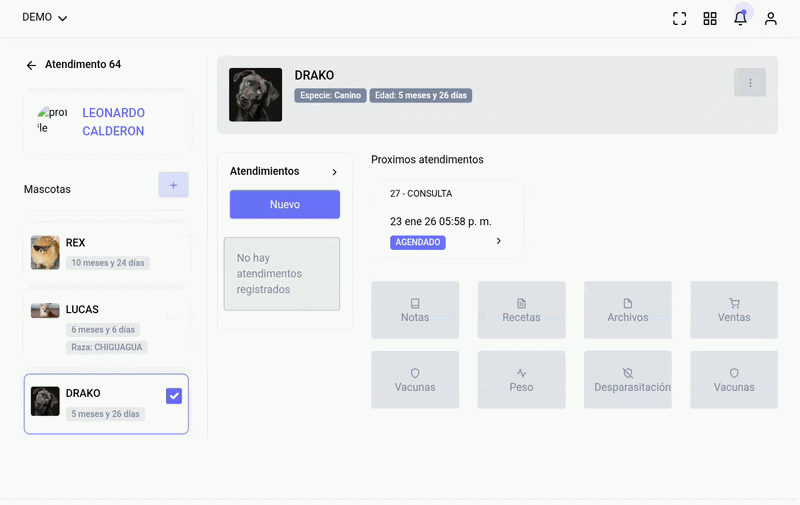
Task: Select the LUCAS pet card
Action: (x=106, y=327)
